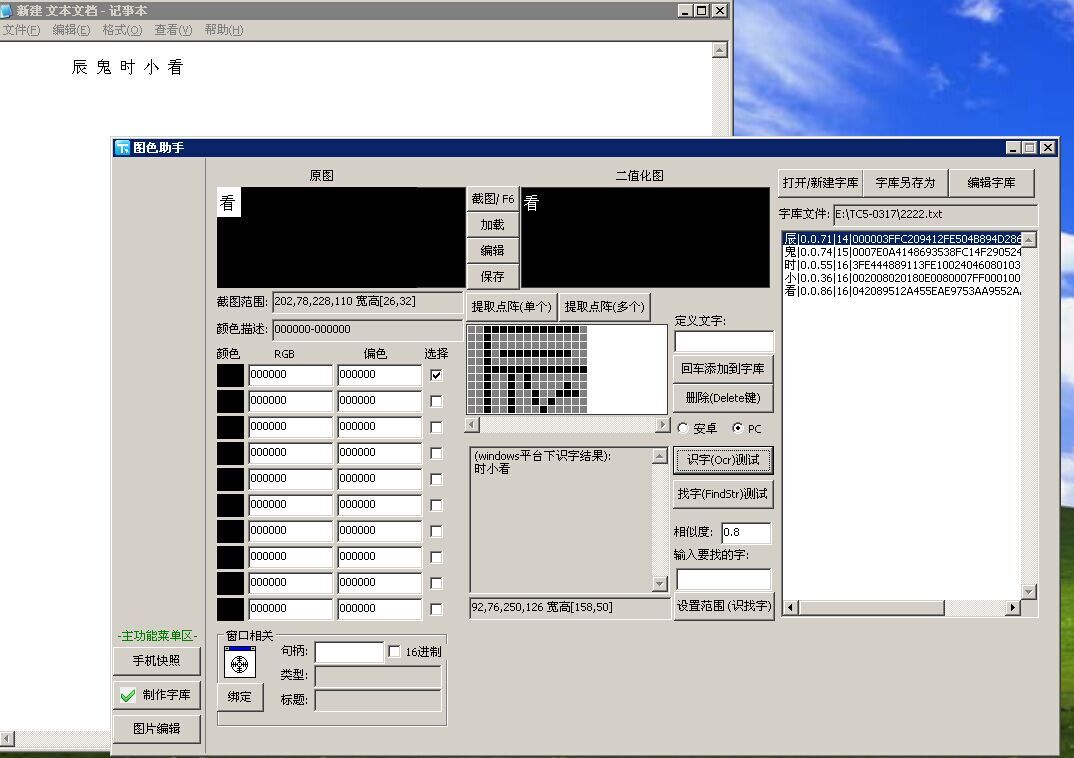The height and width of the screenshot is (758, 1074).
Task: Click 编辑字库 button
Action: click(991, 183)
